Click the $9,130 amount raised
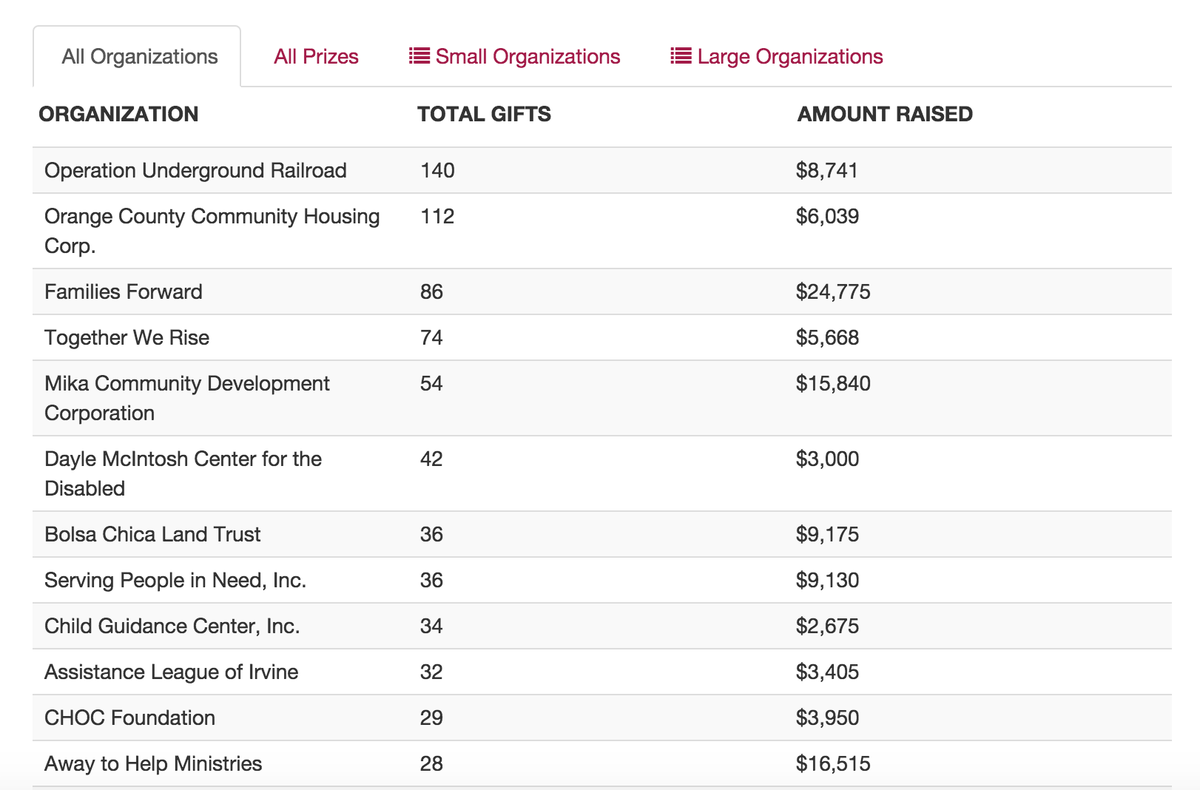Image resolution: width=1200 pixels, height=790 pixels. coord(827,580)
